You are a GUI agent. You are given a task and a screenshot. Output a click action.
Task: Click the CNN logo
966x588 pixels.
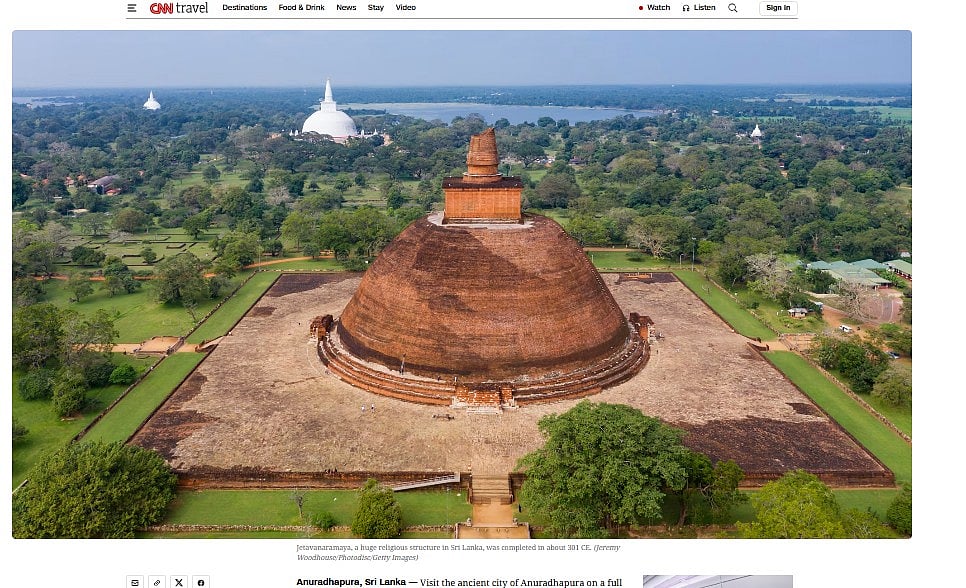pyautogui.click(x=161, y=8)
